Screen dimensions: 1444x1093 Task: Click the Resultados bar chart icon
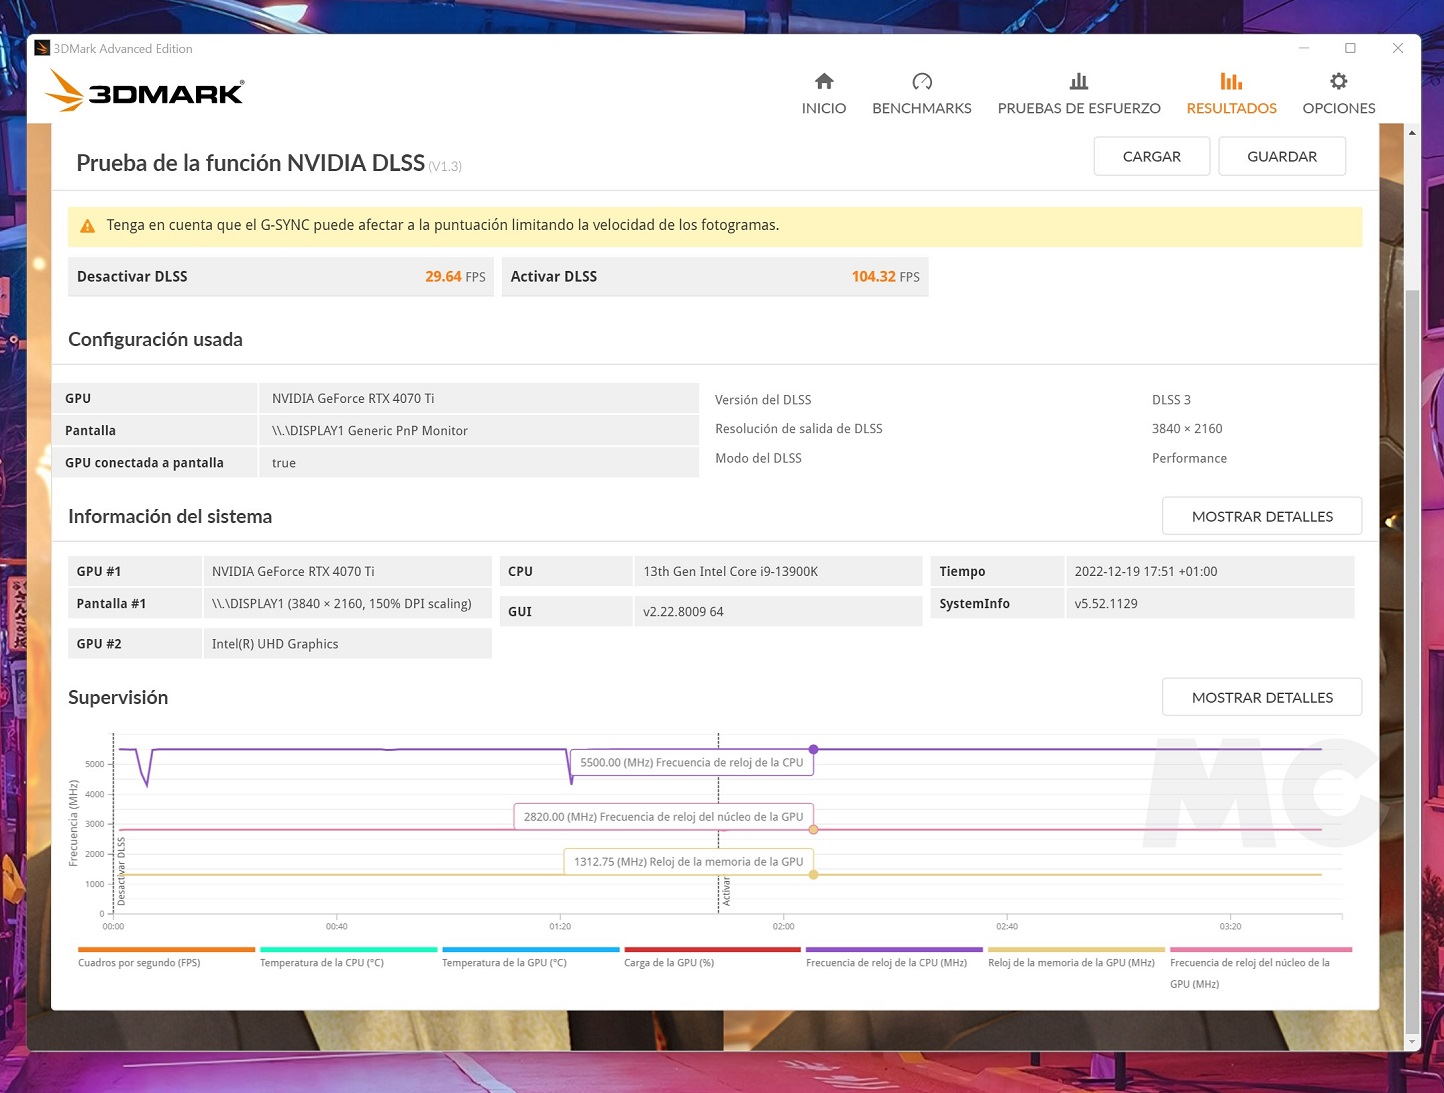coord(1231,81)
